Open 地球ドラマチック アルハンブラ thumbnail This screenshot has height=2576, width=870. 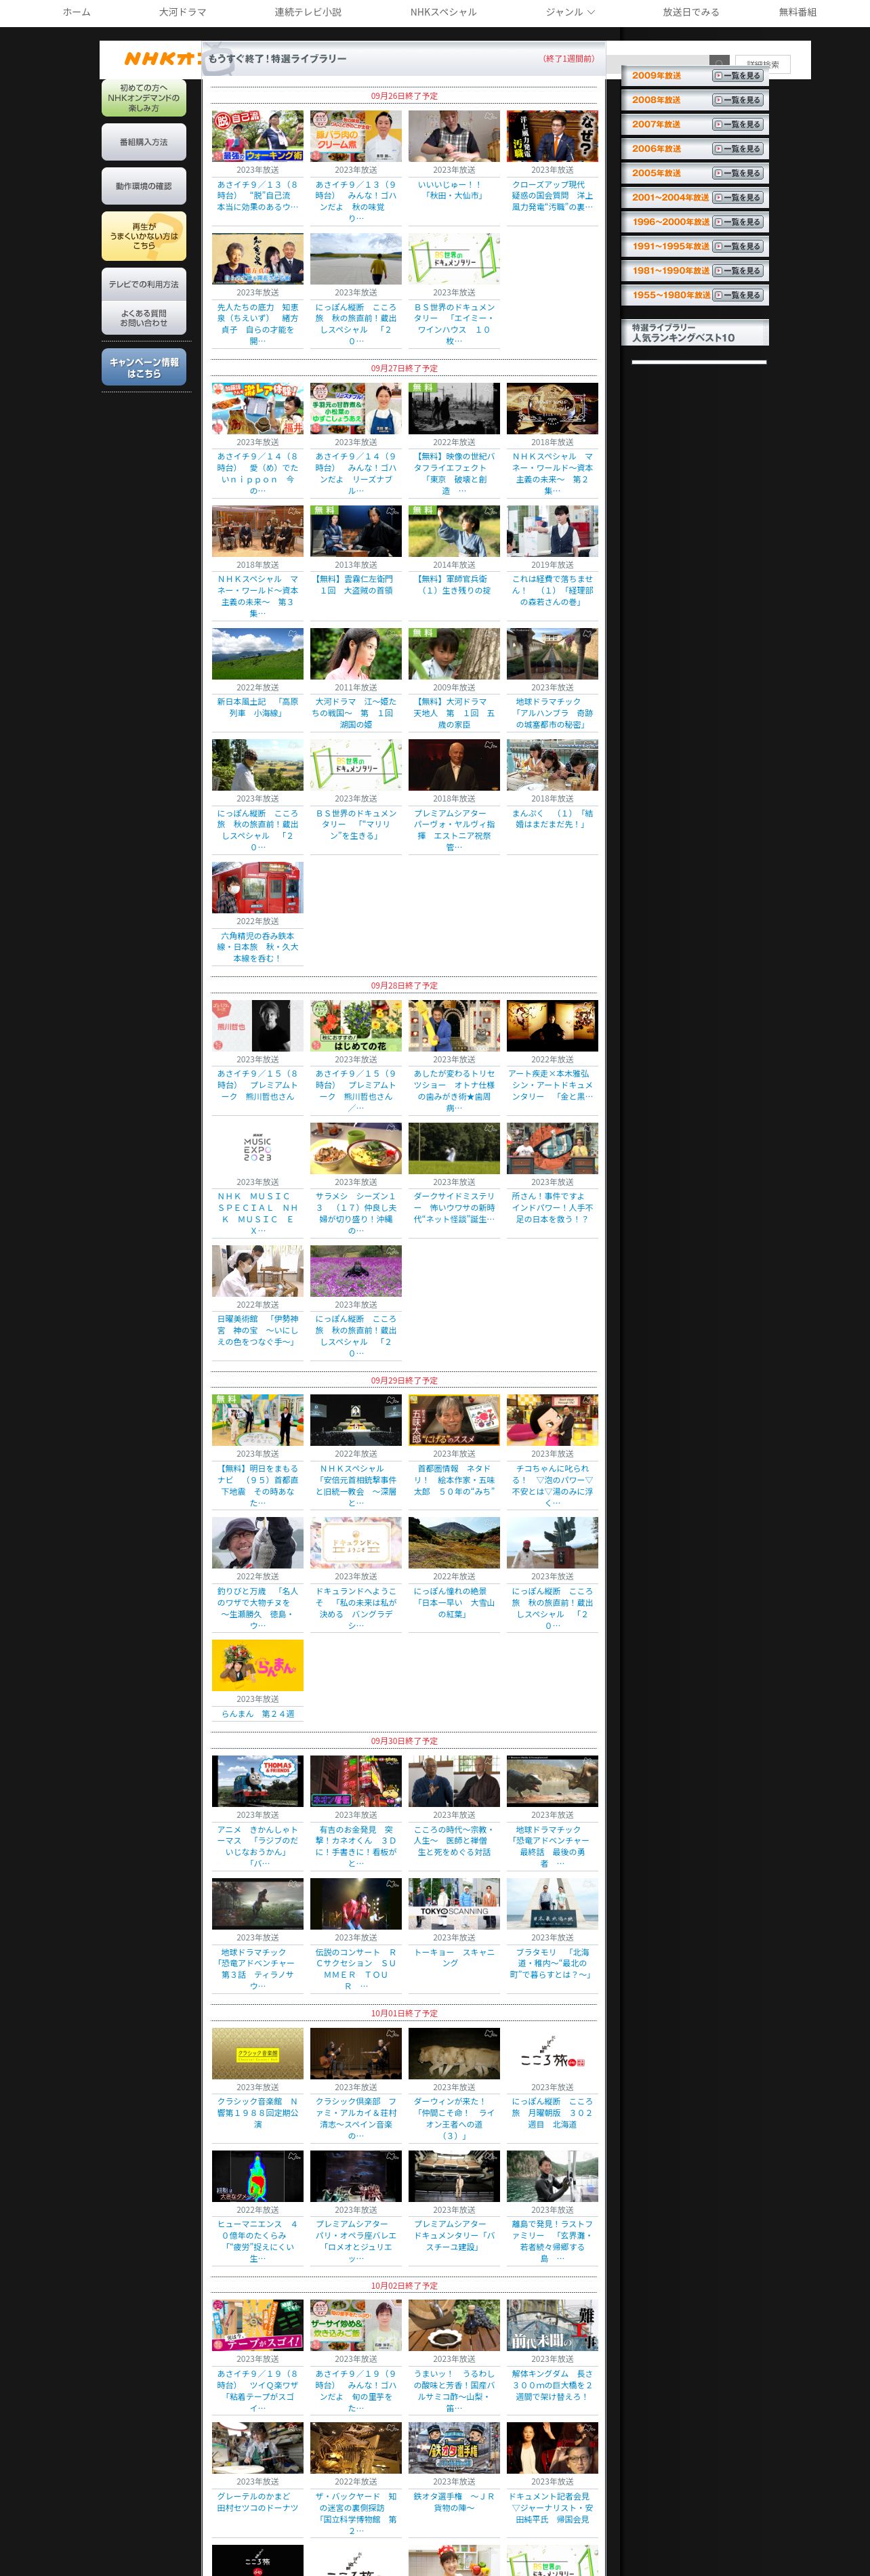click(x=552, y=654)
